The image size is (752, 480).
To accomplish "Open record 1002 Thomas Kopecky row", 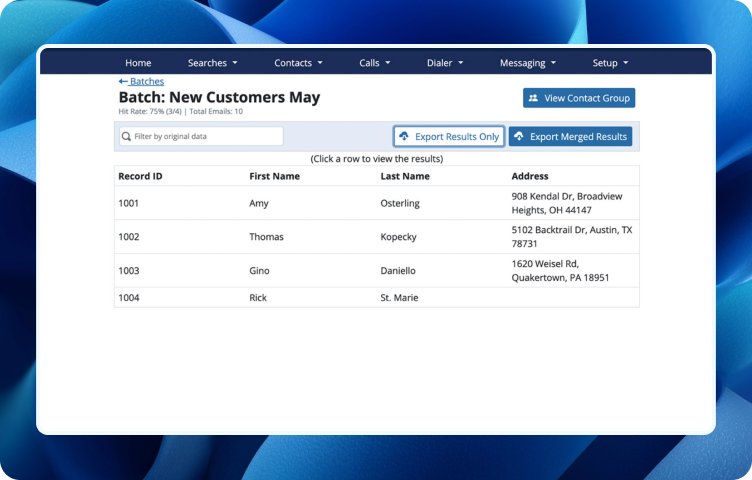I will click(x=376, y=237).
